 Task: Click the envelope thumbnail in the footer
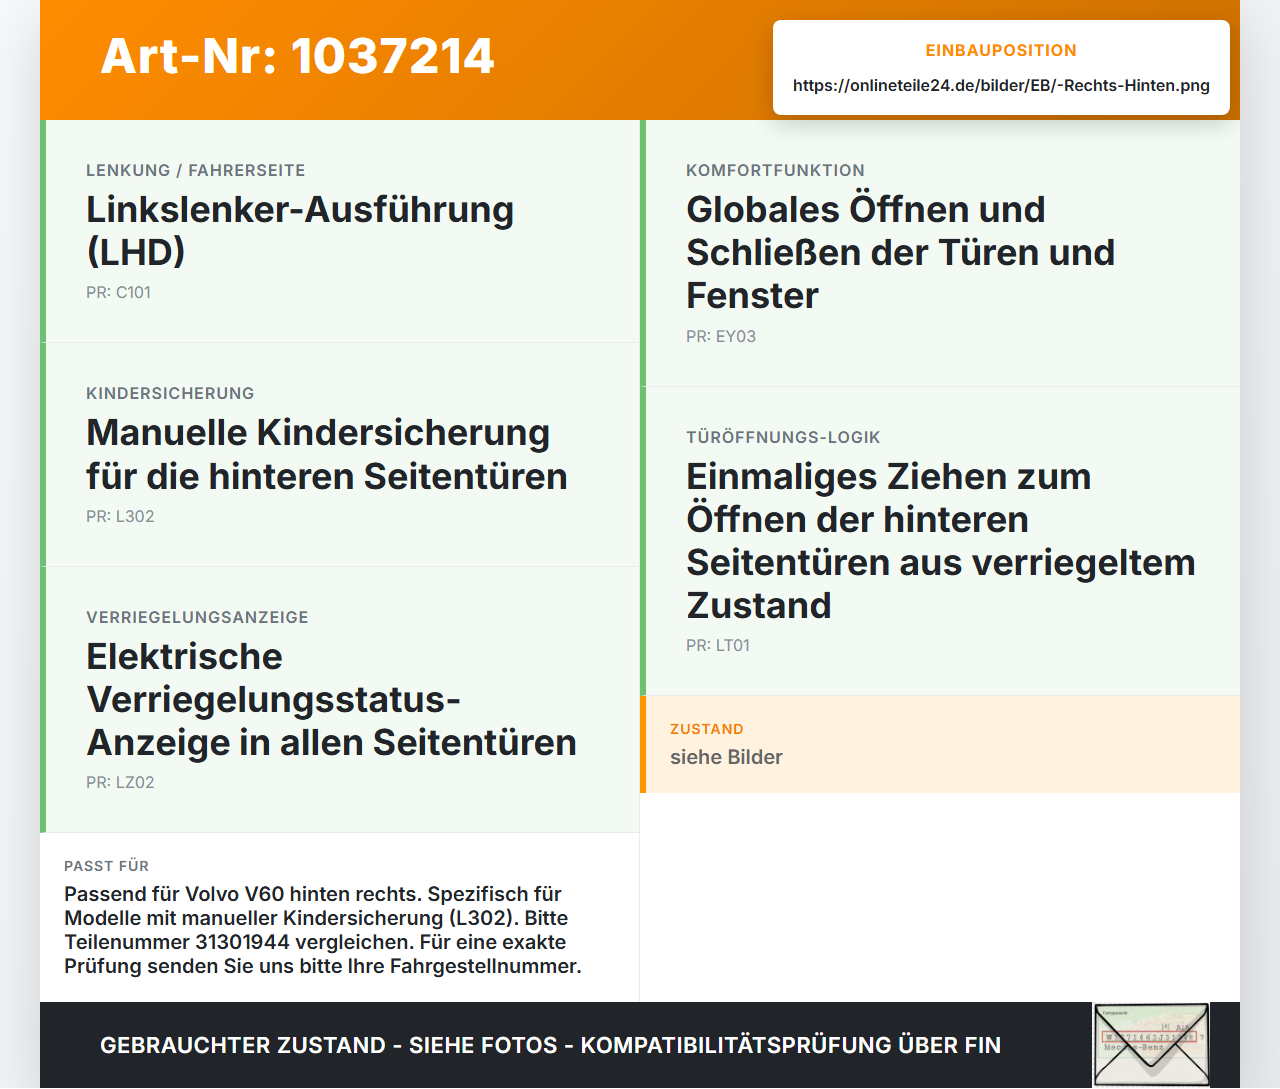1151,1045
